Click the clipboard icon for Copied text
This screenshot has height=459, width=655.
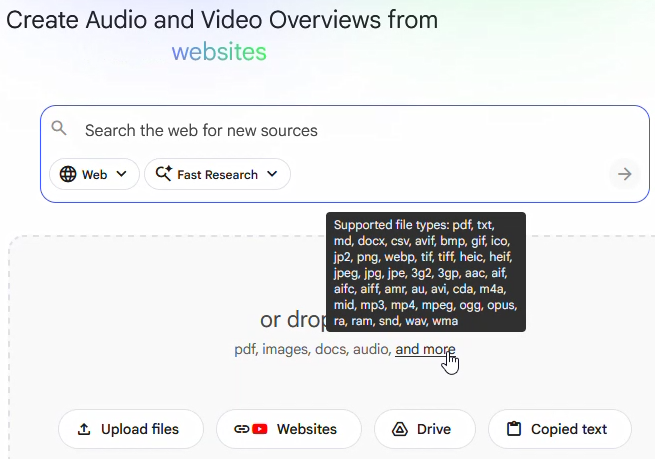click(514, 429)
